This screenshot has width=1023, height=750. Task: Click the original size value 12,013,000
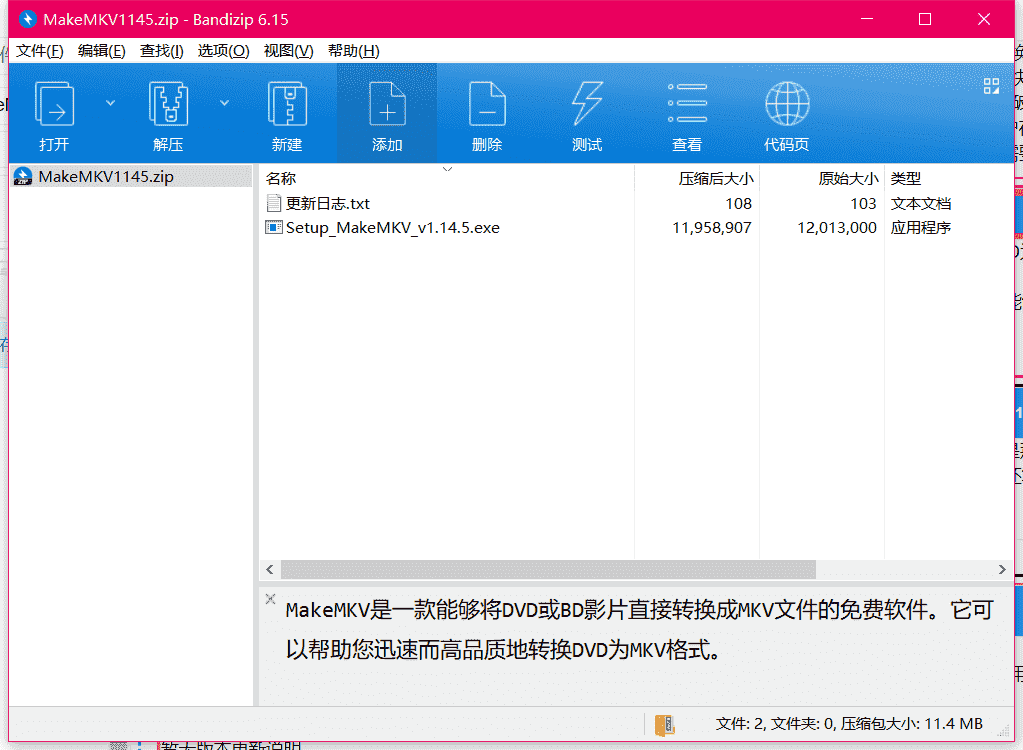[x=837, y=228]
